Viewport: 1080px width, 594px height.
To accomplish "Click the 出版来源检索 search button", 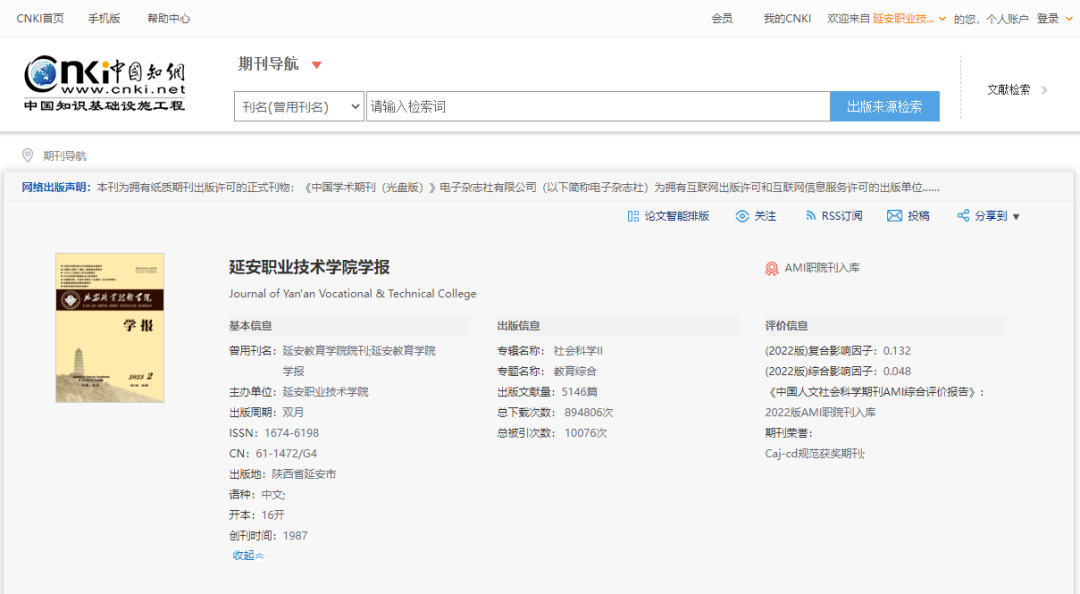I will 884,107.
